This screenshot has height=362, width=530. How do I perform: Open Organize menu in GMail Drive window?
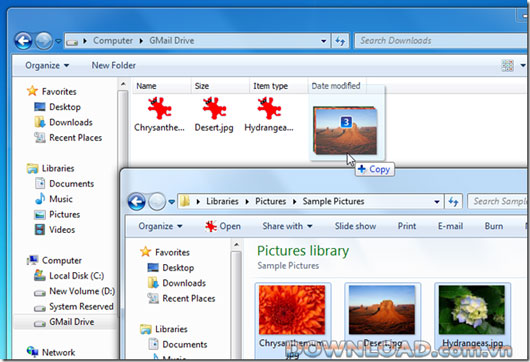pyautogui.click(x=47, y=65)
